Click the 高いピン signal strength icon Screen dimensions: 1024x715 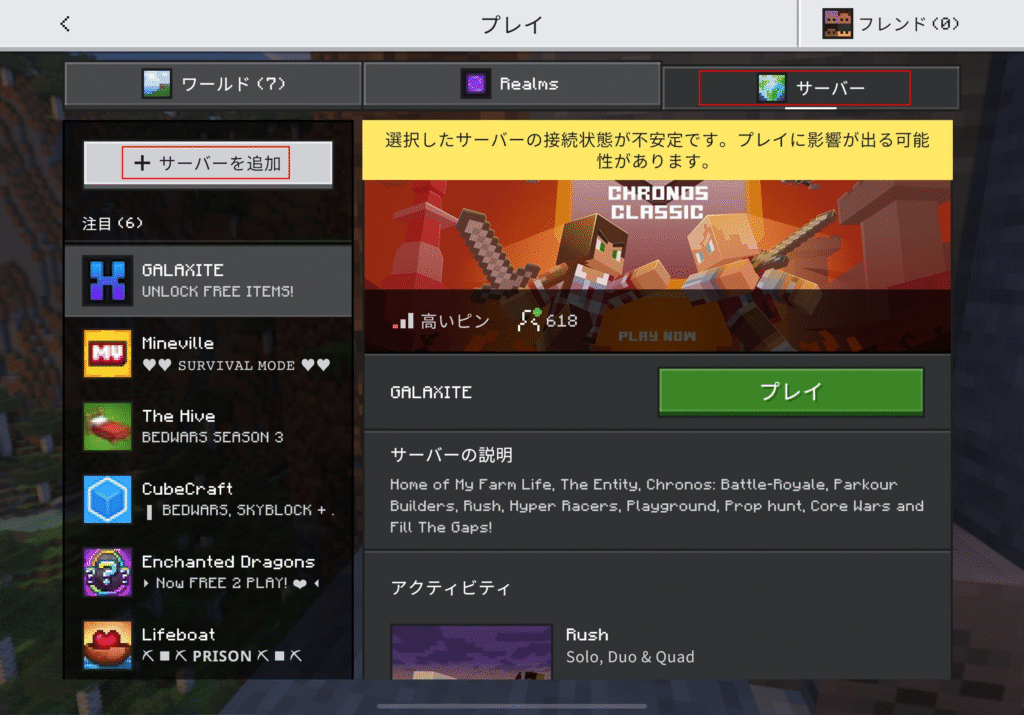(403, 321)
